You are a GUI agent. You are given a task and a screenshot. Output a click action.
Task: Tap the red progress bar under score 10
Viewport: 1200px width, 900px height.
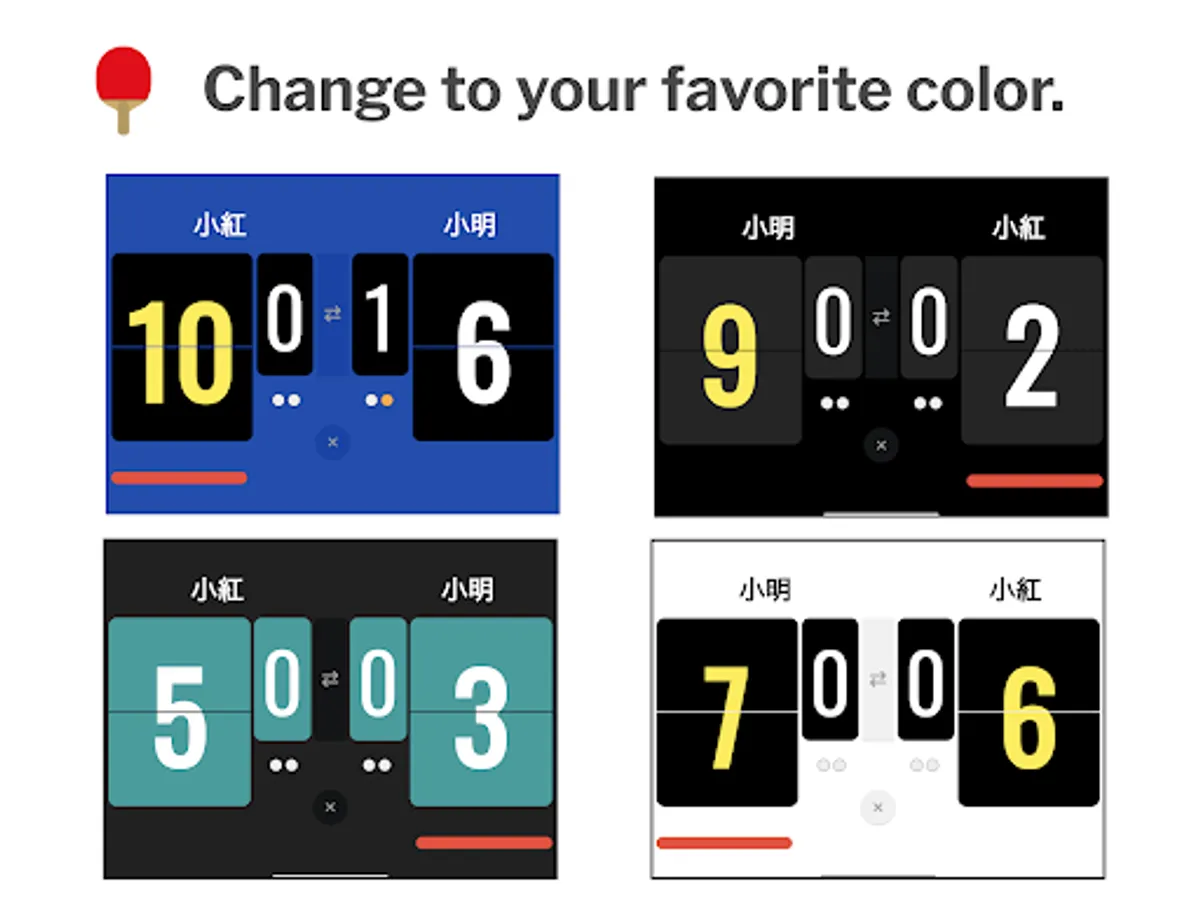[x=179, y=479]
